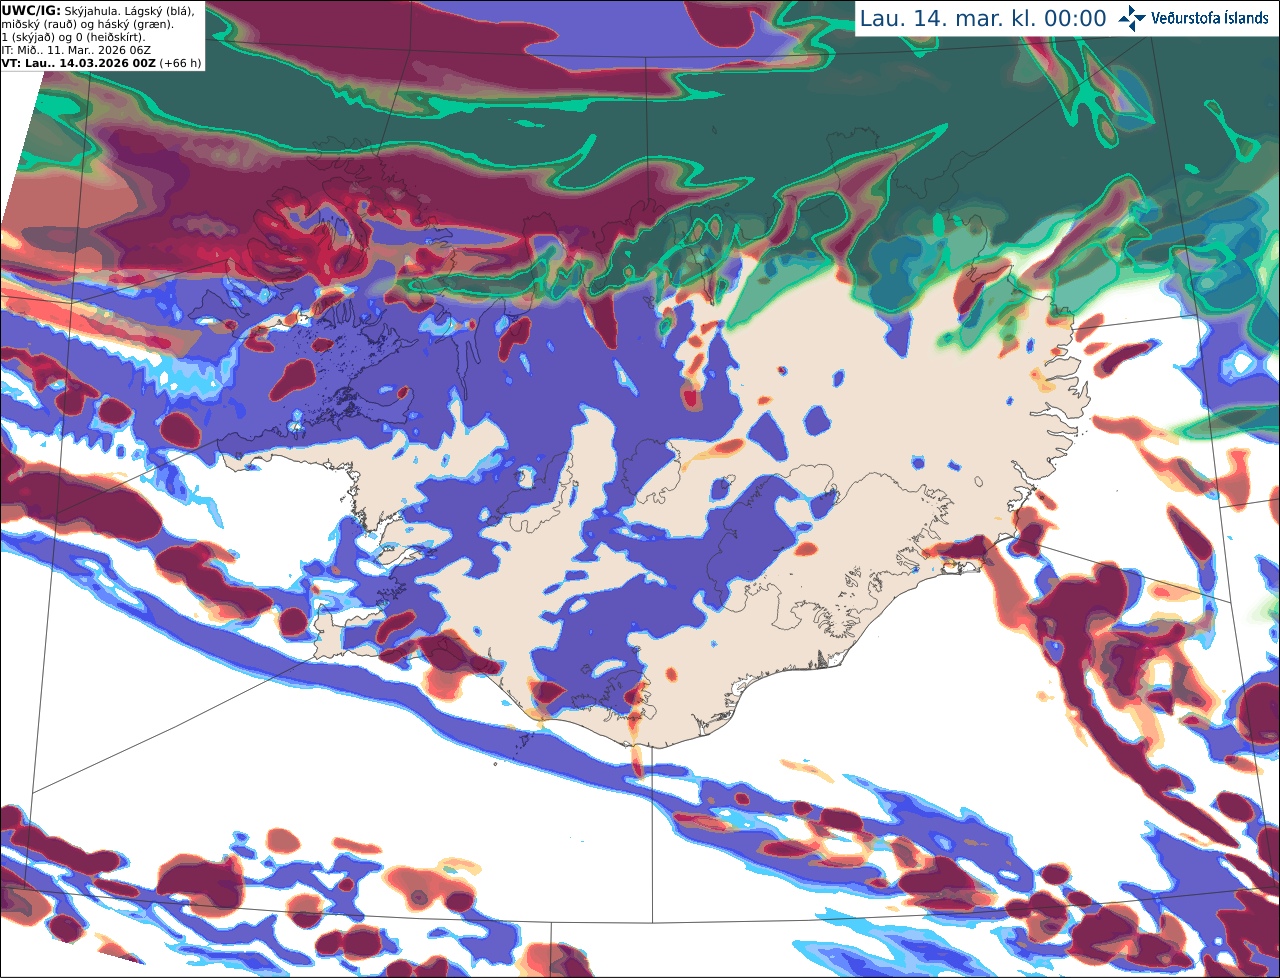The image size is (1280, 978).
Task: Click the 'Veðurstofa Íslands' name text
Action: click(1209, 18)
